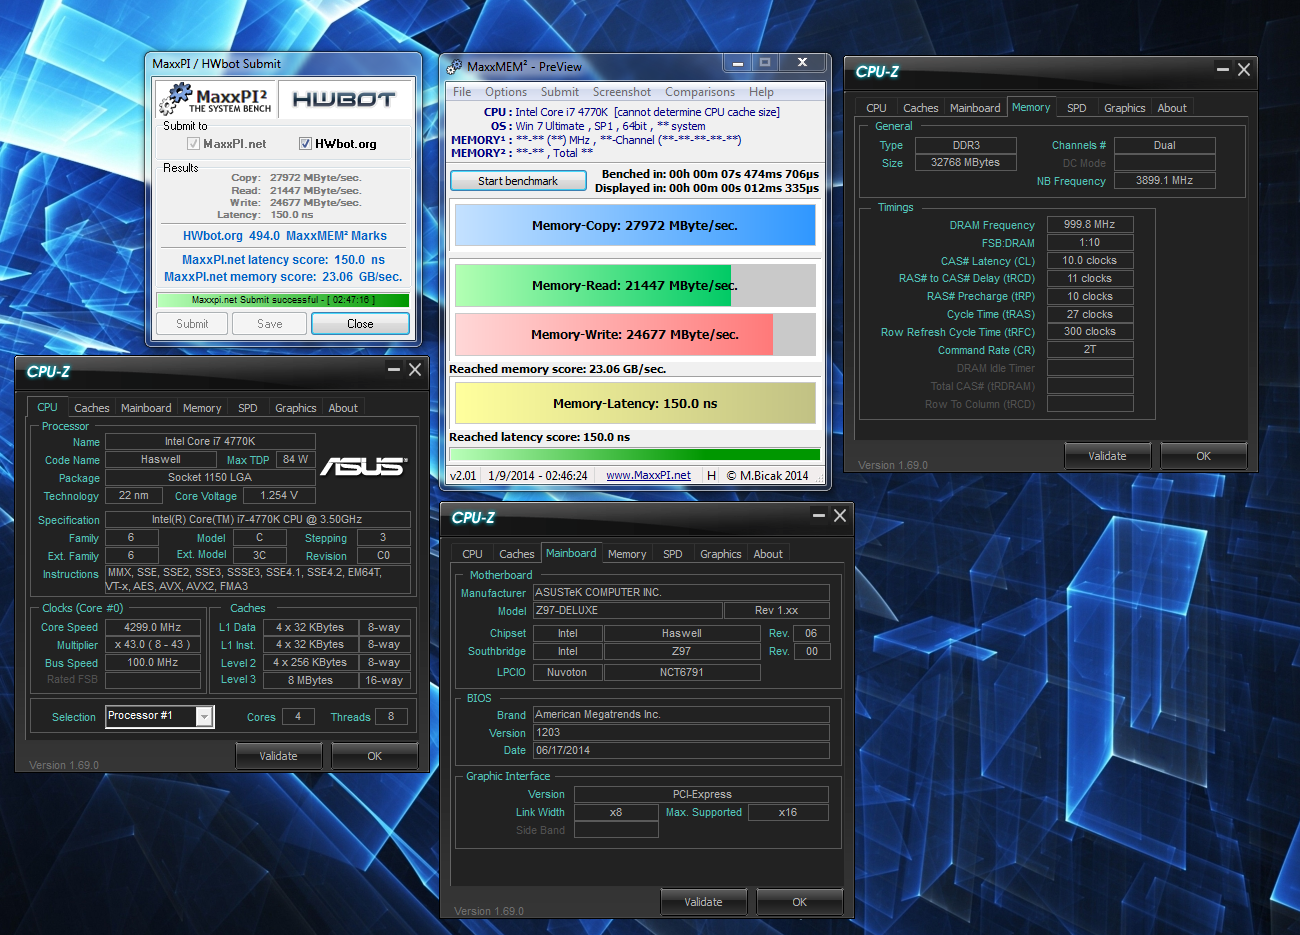Image resolution: width=1300 pixels, height=935 pixels.
Task: Click OK in CPU-Z Memory window
Action: [x=1203, y=456]
